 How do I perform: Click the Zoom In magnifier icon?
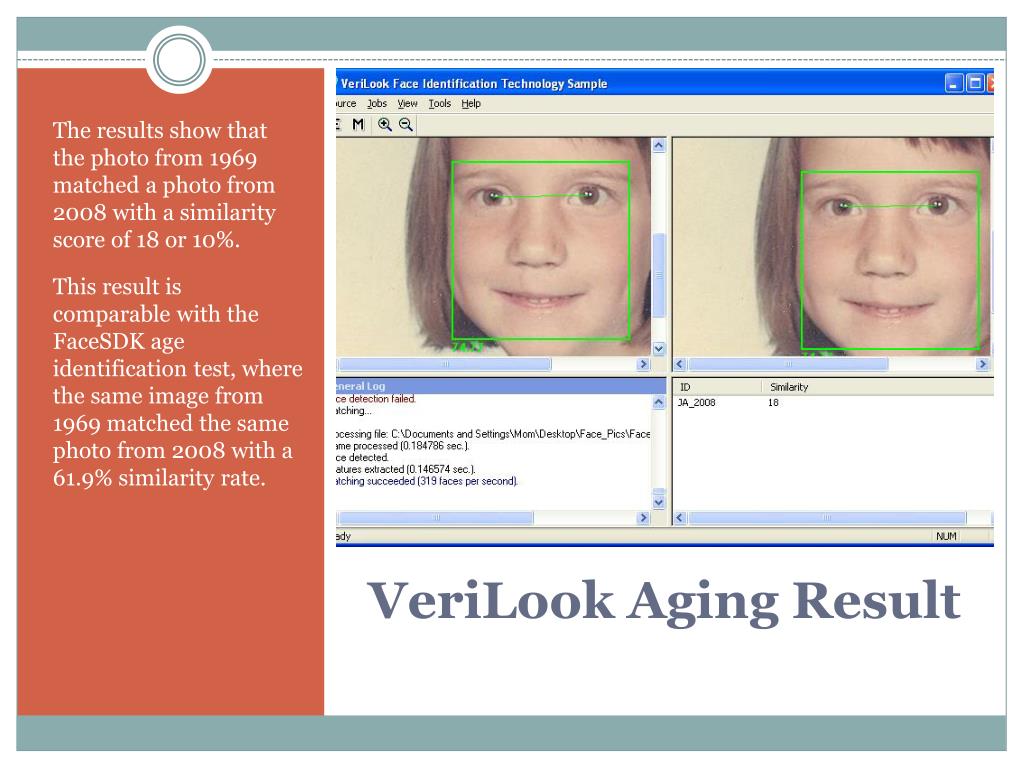click(x=385, y=124)
